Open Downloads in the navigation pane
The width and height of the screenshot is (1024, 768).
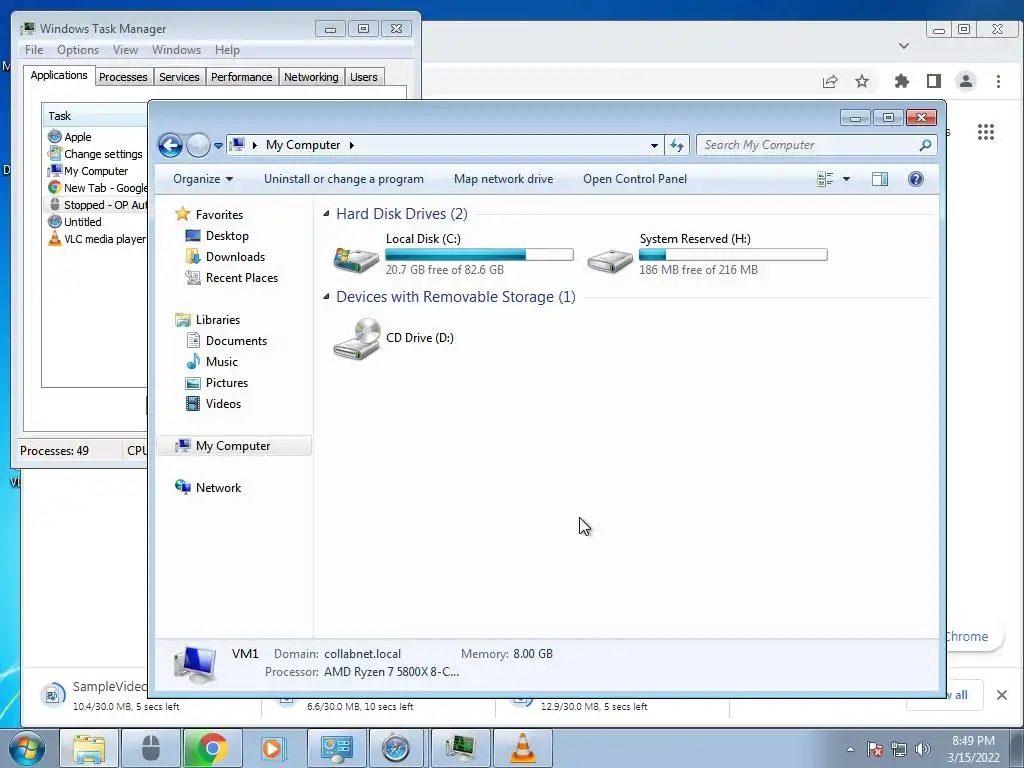(235, 257)
